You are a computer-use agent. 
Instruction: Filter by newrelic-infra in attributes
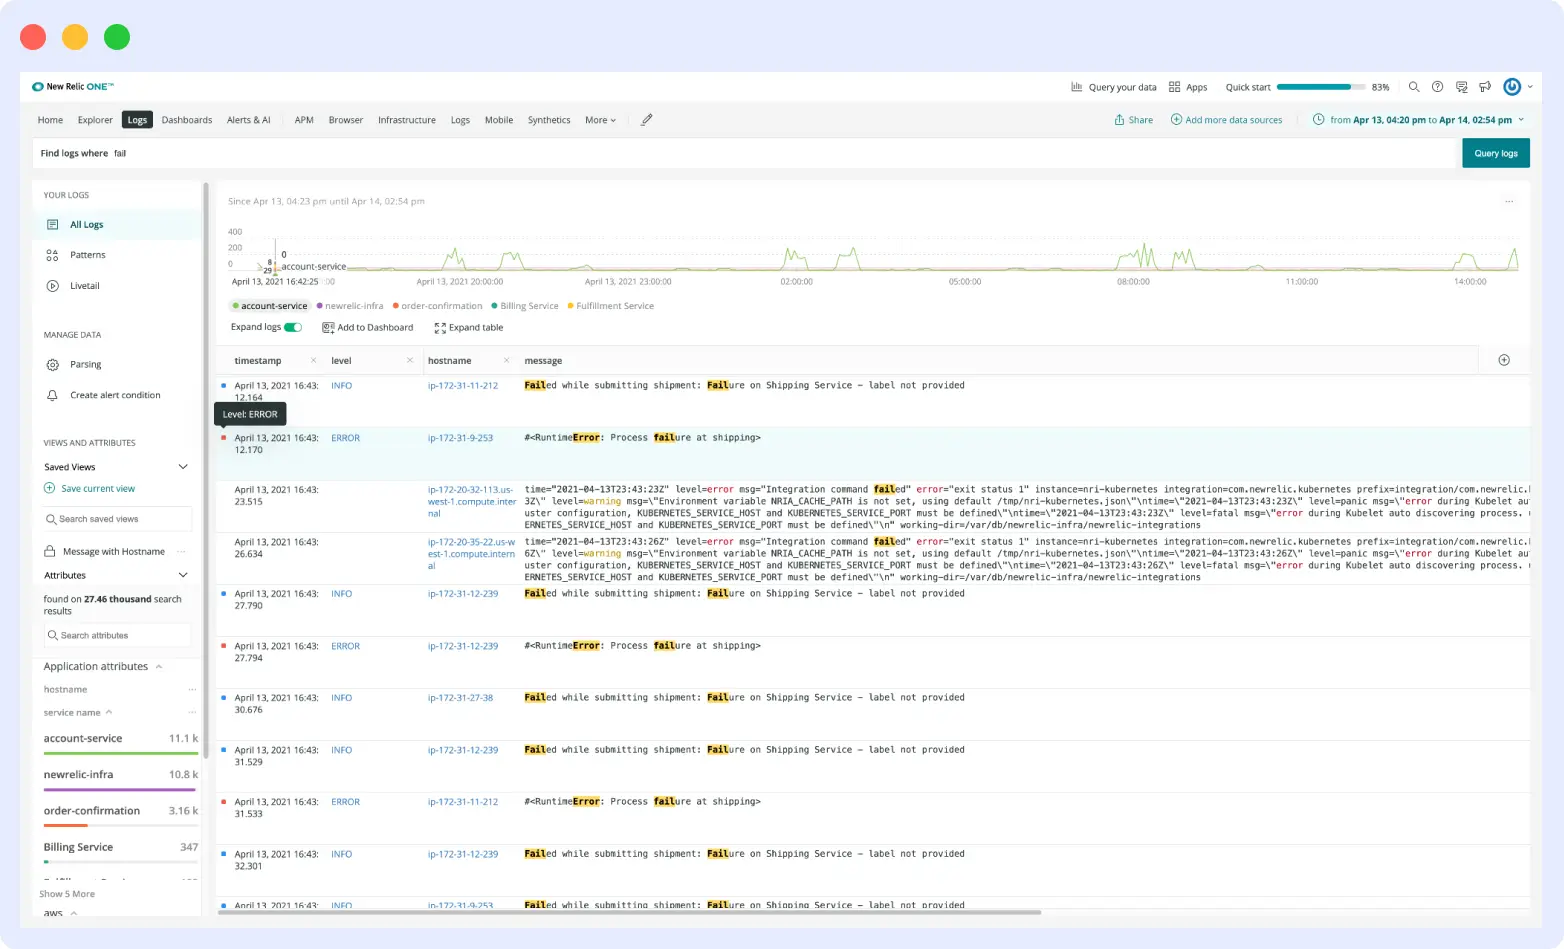pyautogui.click(x=78, y=775)
